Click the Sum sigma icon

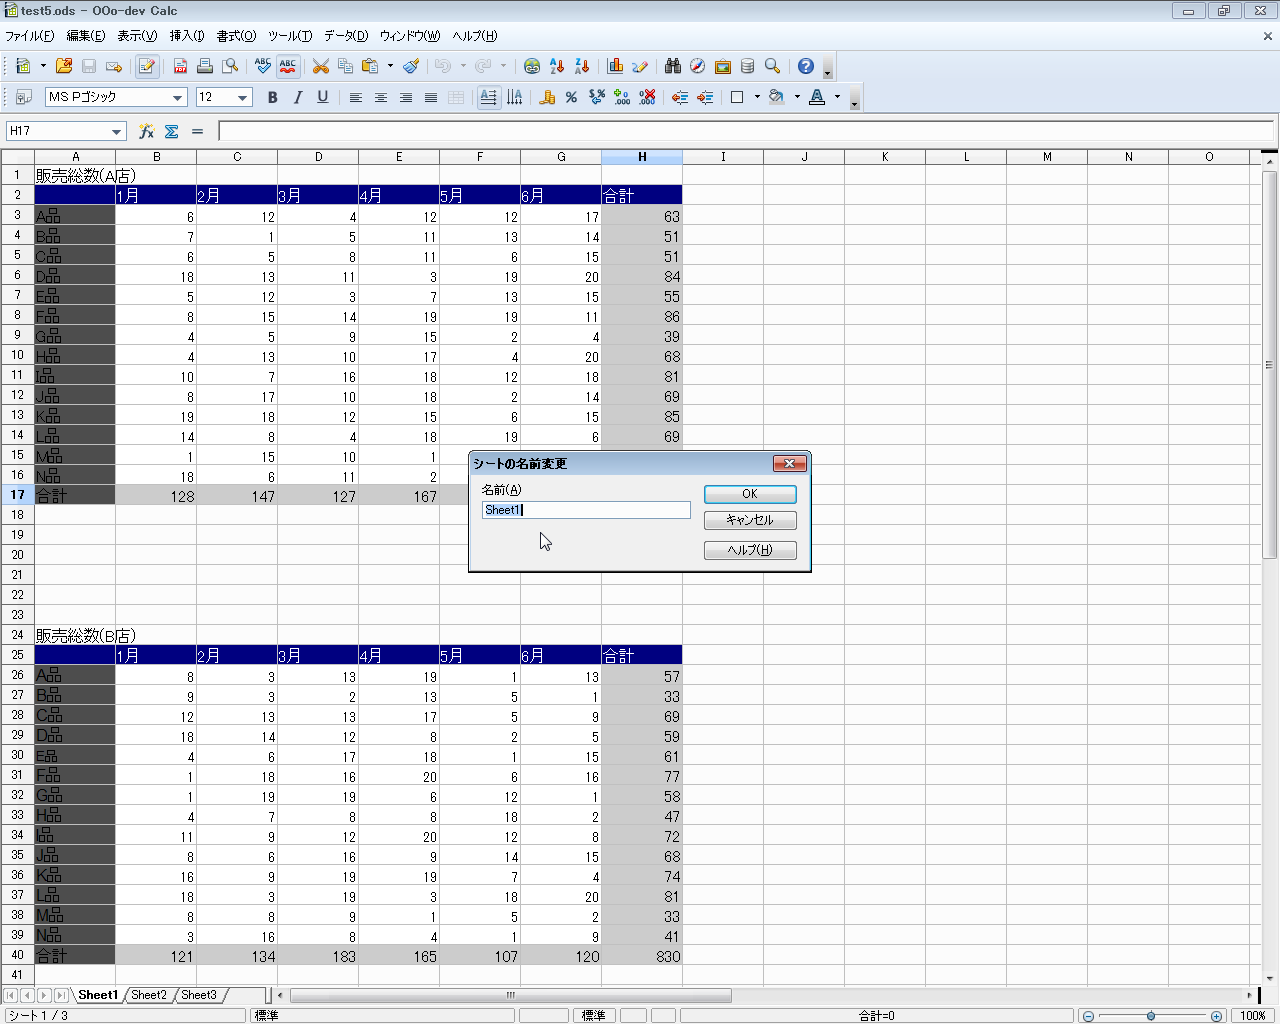[172, 131]
